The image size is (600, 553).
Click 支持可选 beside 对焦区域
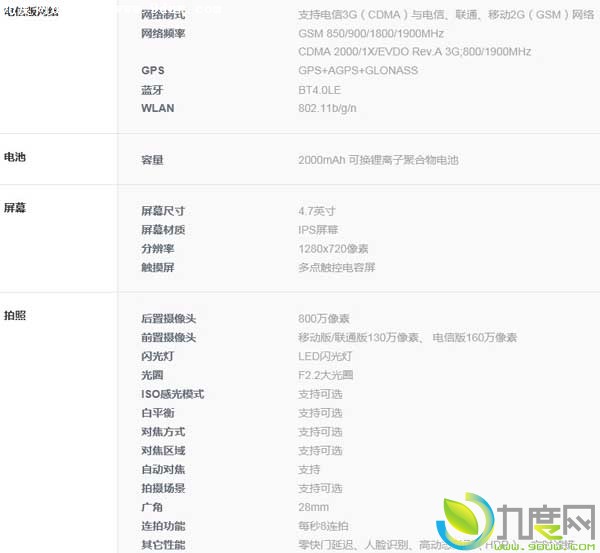coord(320,450)
